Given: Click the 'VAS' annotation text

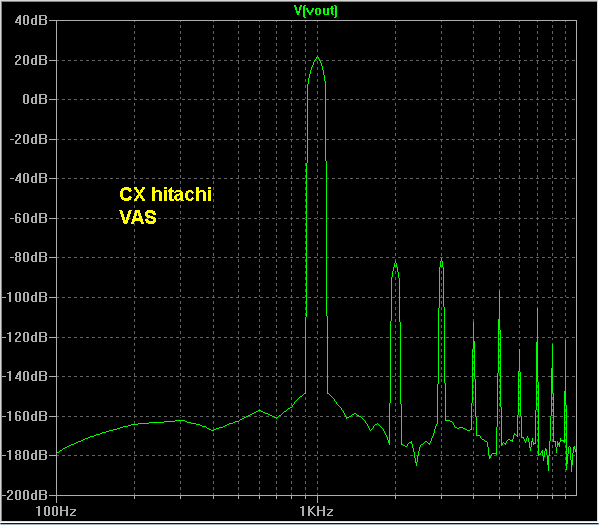Looking at the screenshot, I should [138, 217].
